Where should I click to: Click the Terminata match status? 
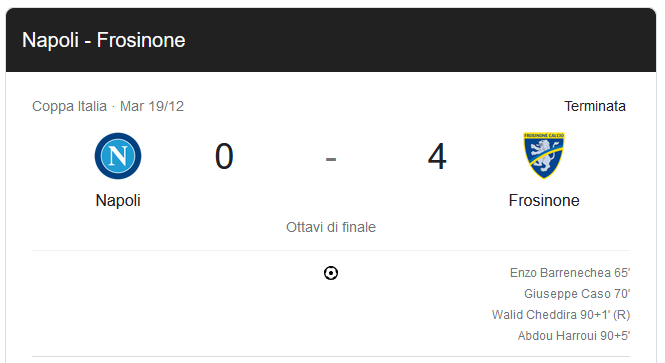click(595, 106)
